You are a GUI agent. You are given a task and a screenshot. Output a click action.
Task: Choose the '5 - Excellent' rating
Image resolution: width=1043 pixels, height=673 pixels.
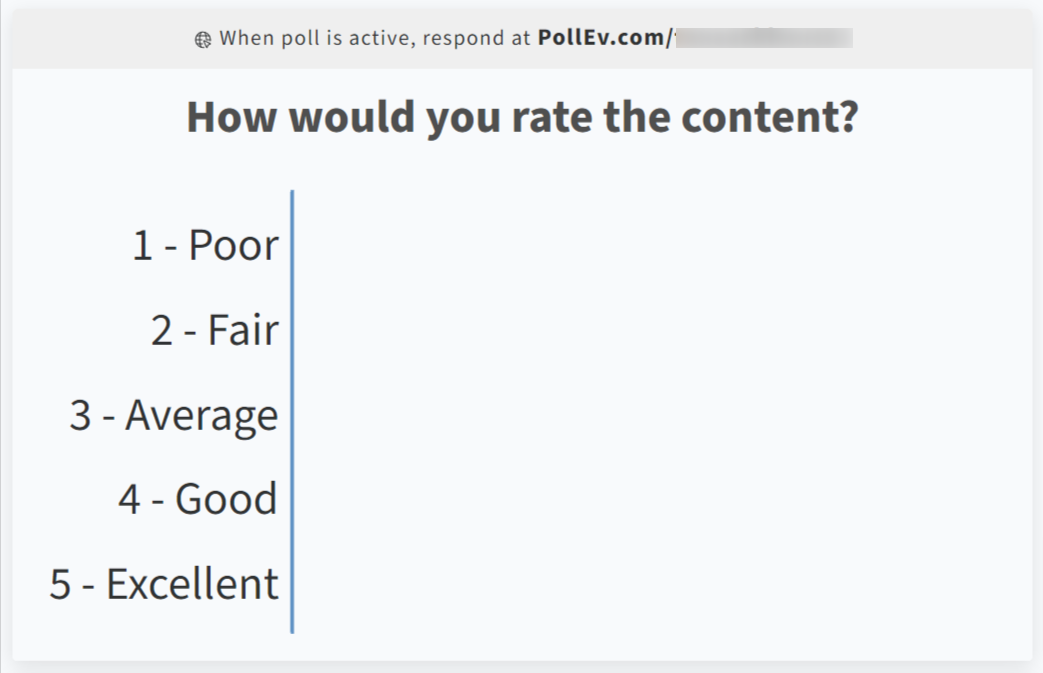[164, 584]
